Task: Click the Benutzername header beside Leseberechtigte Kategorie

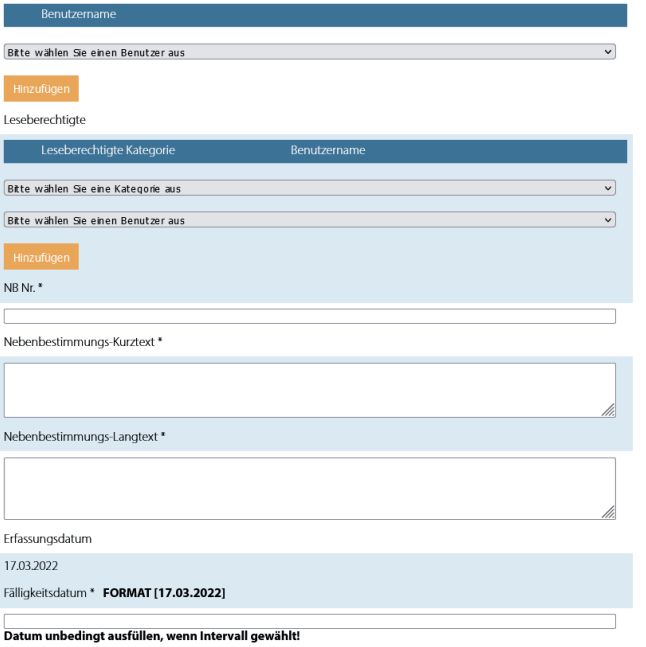Action: click(x=328, y=151)
